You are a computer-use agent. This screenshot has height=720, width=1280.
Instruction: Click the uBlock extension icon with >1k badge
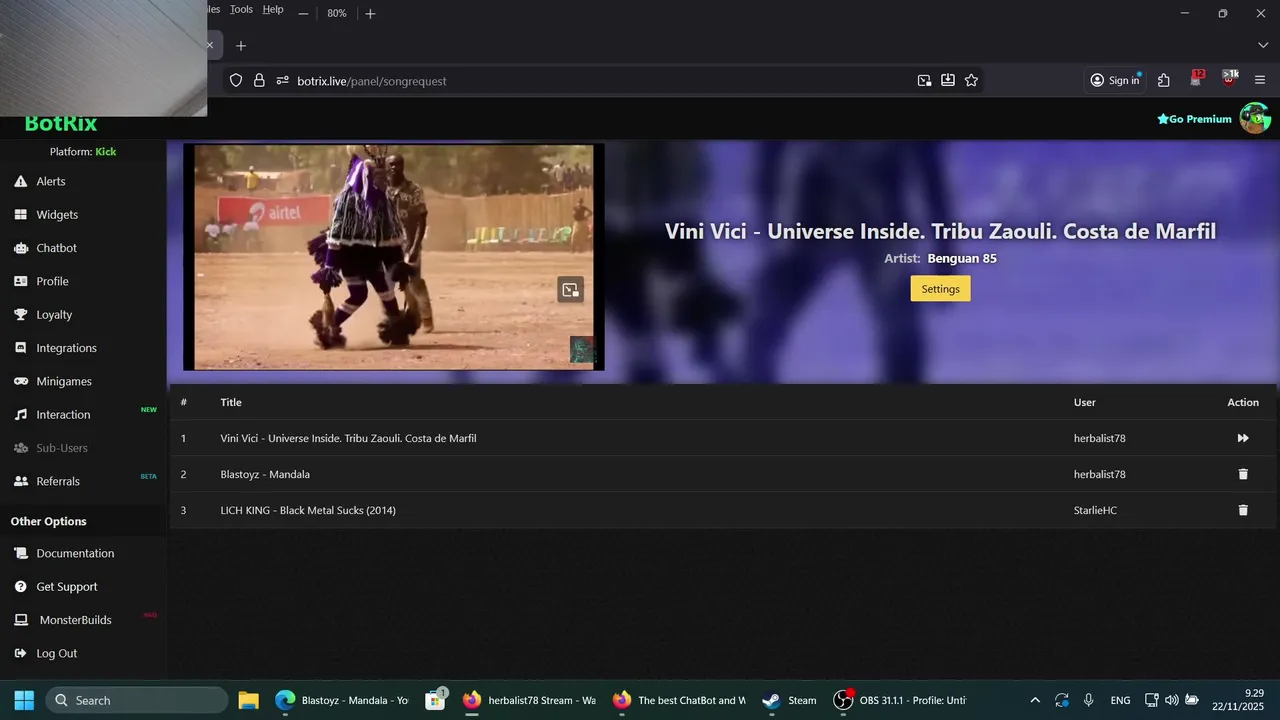tap(1230, 79)
